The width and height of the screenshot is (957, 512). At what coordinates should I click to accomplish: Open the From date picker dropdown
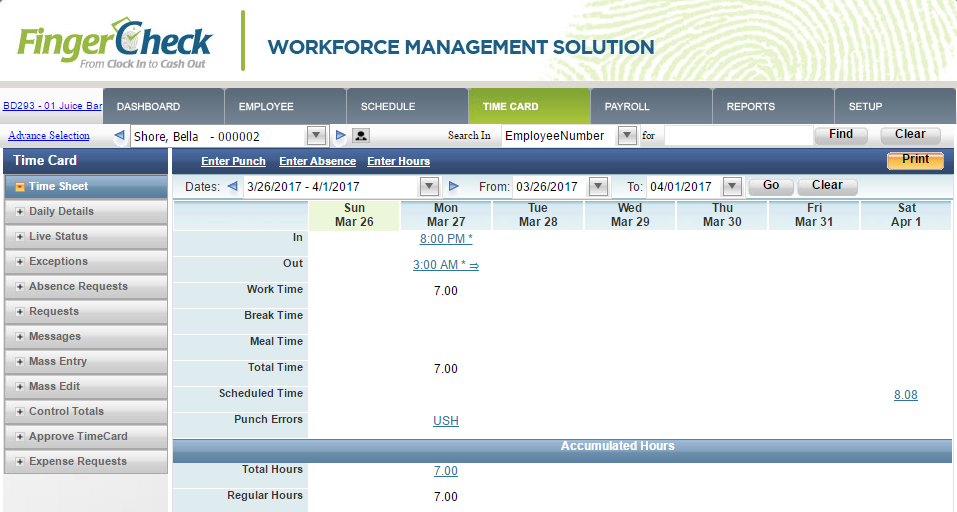[x=598, y=186]
